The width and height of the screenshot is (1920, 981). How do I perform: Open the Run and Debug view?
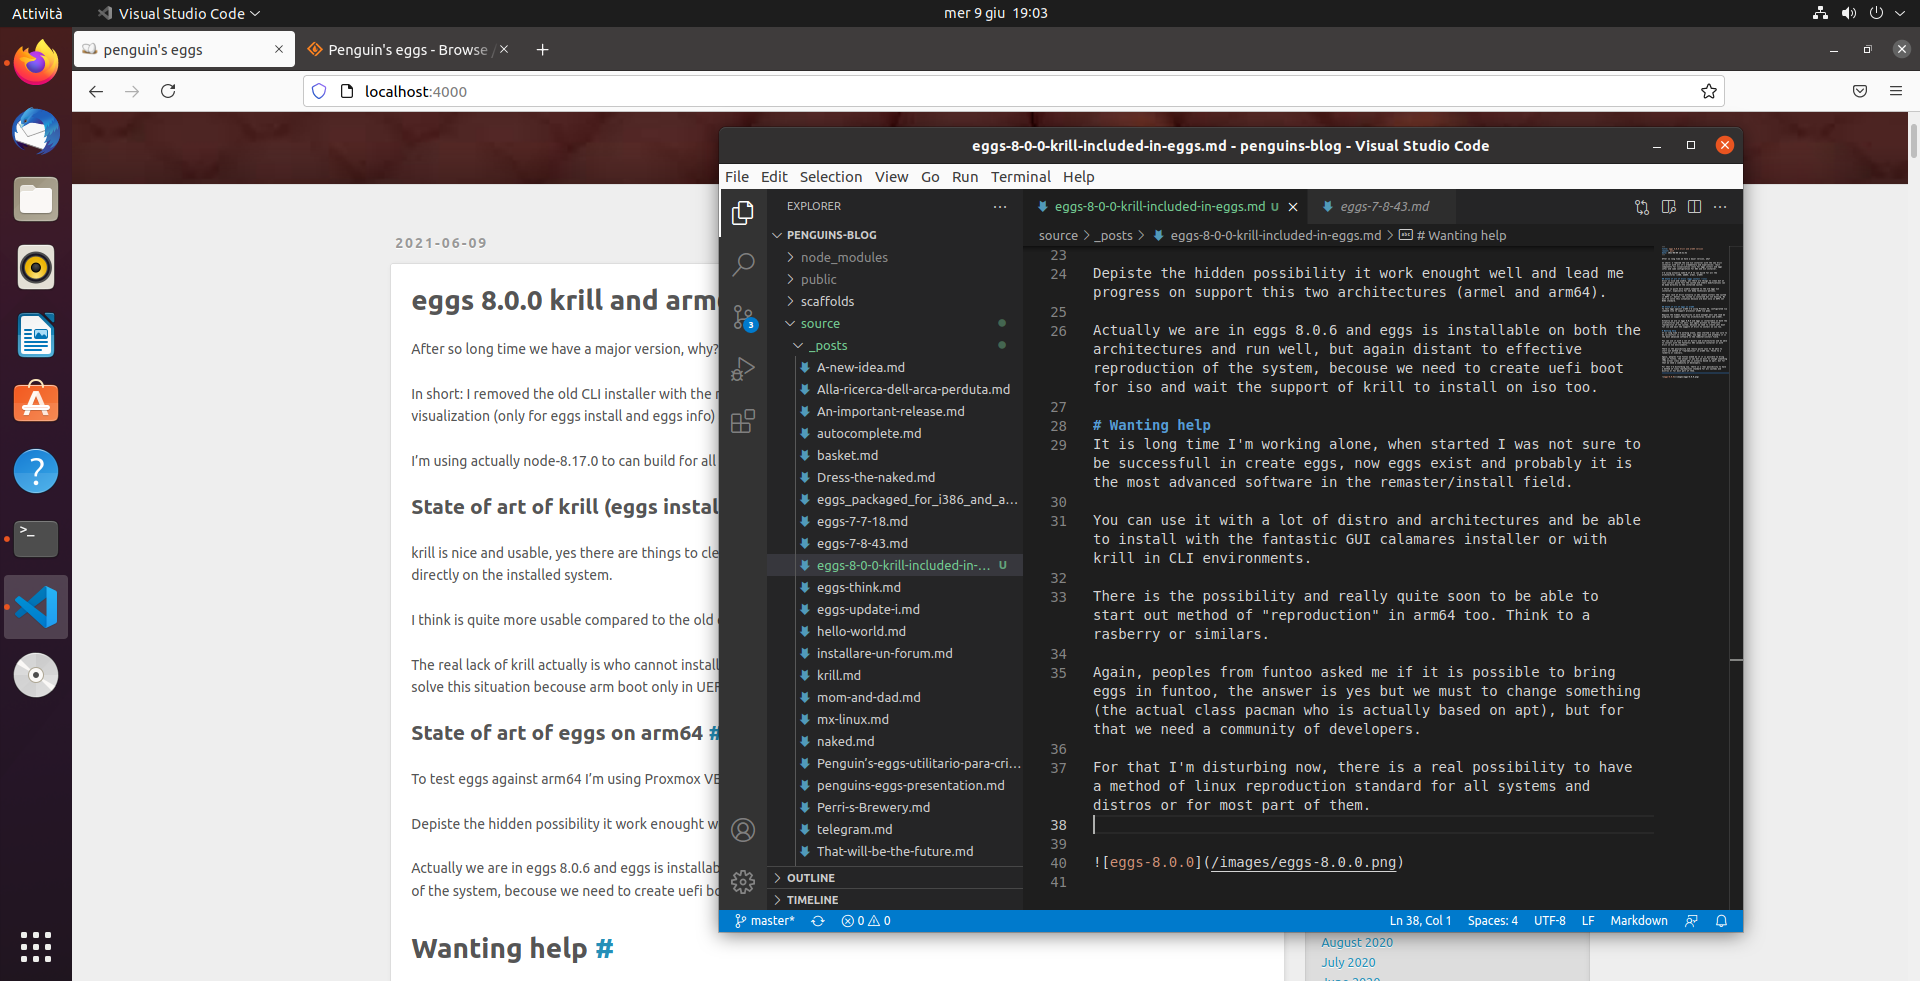(743, 369)
